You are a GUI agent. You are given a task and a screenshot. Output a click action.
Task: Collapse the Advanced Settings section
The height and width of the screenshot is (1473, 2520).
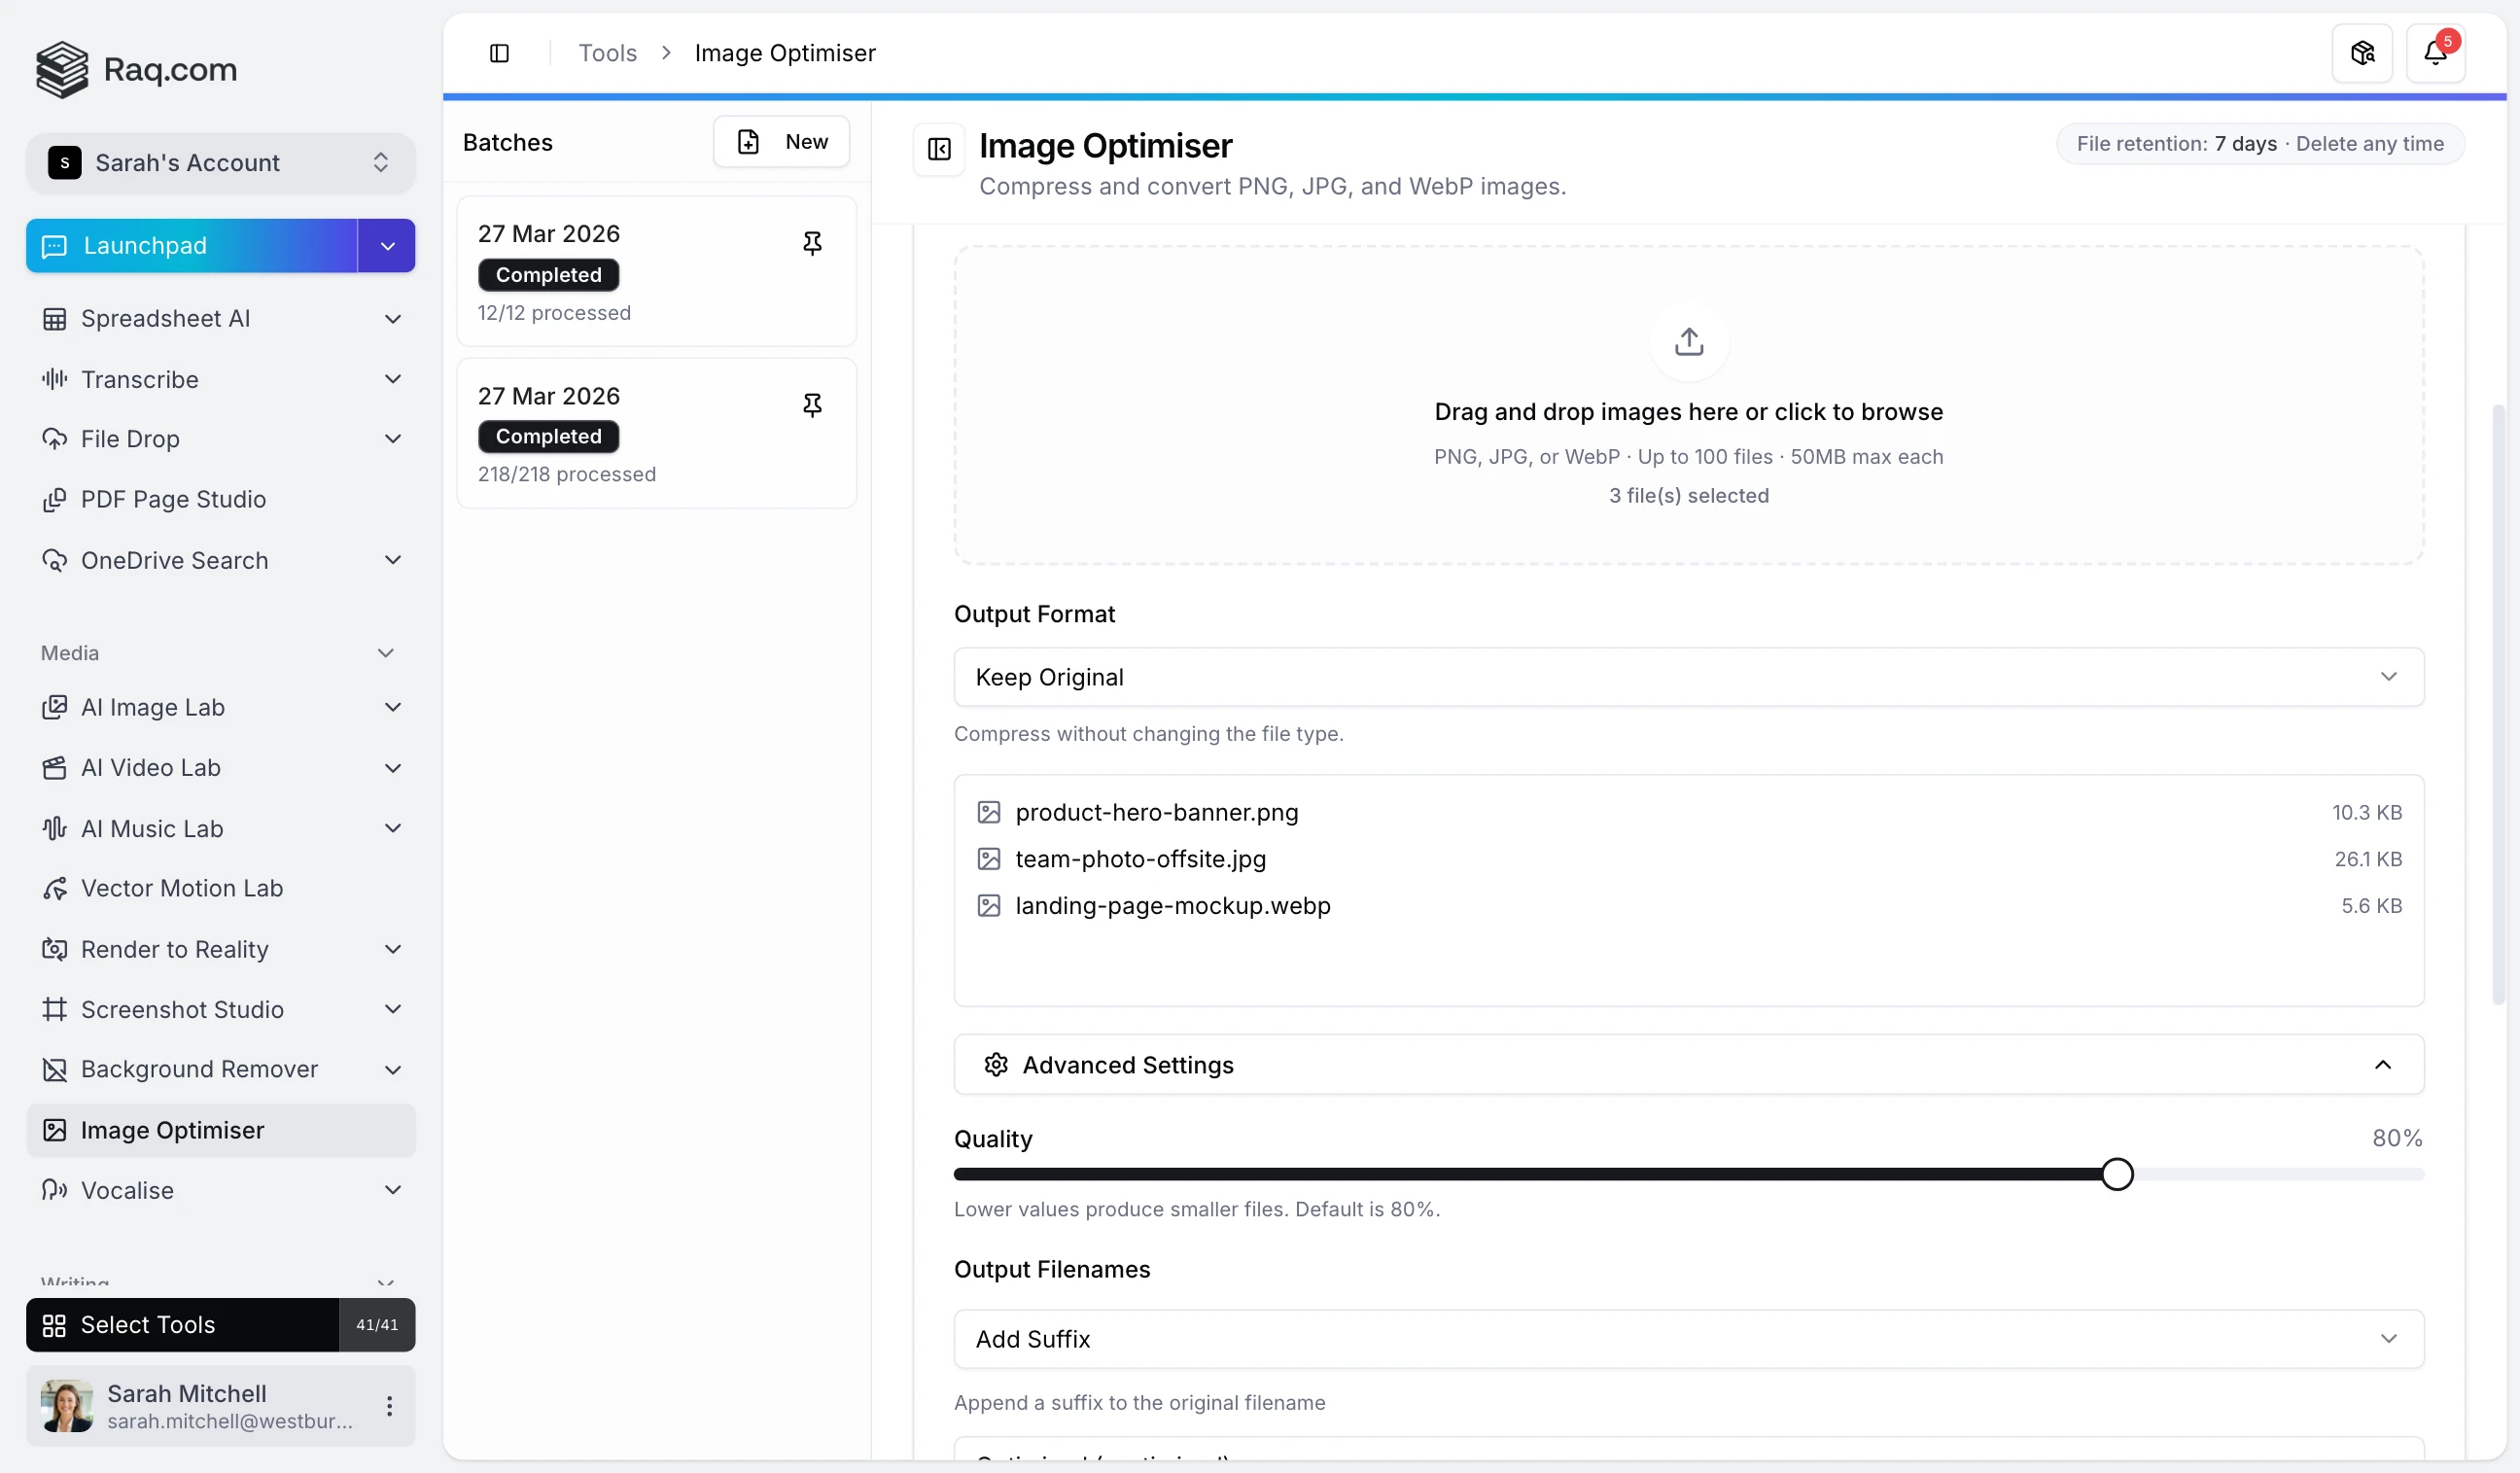2383,1064
